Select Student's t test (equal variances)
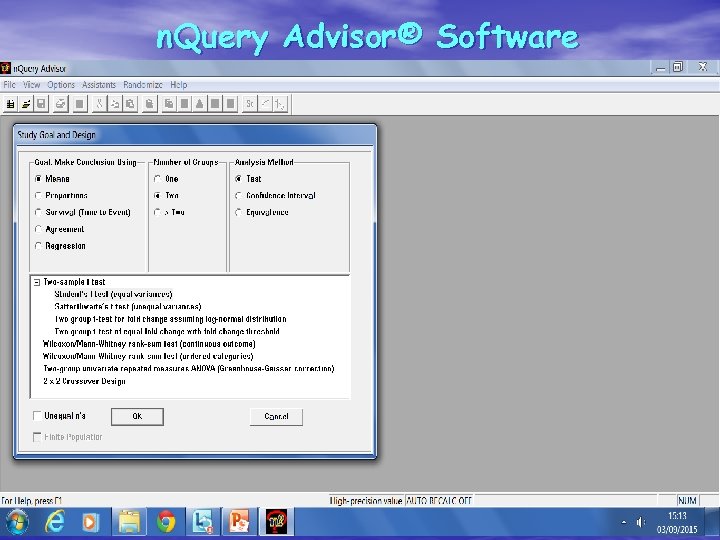 113,294
